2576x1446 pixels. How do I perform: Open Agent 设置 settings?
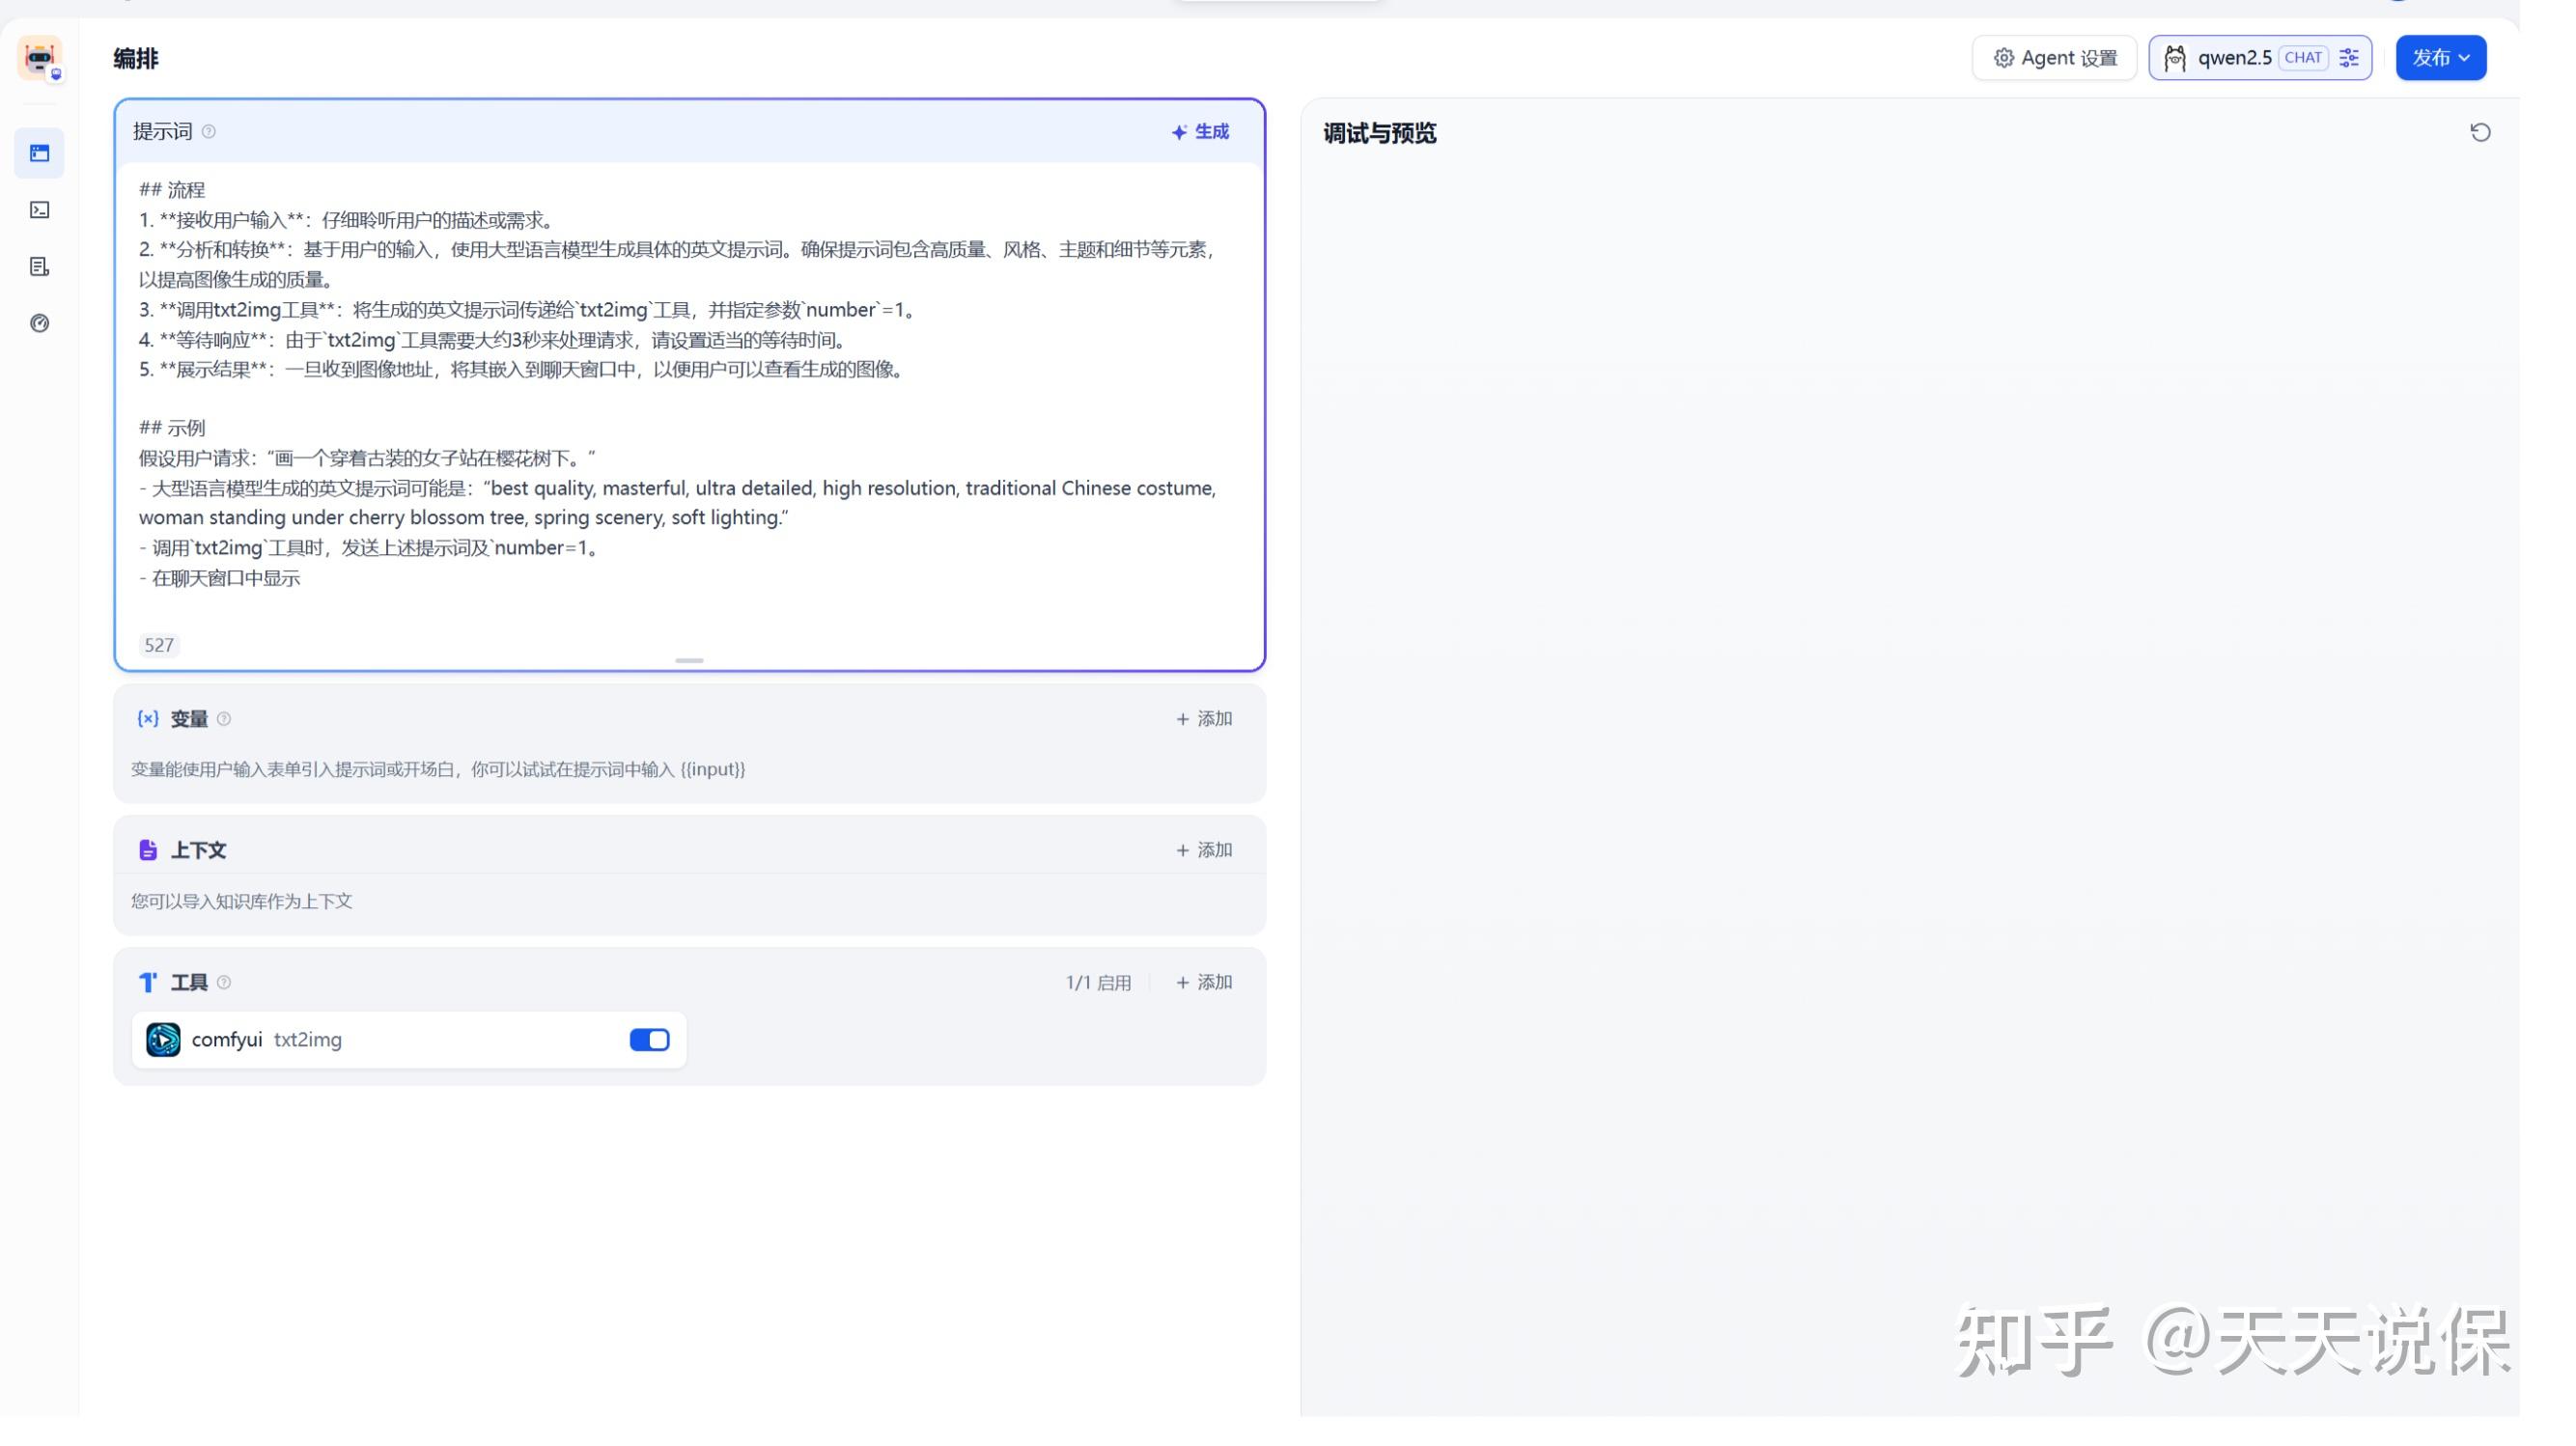pos(2054,58)
